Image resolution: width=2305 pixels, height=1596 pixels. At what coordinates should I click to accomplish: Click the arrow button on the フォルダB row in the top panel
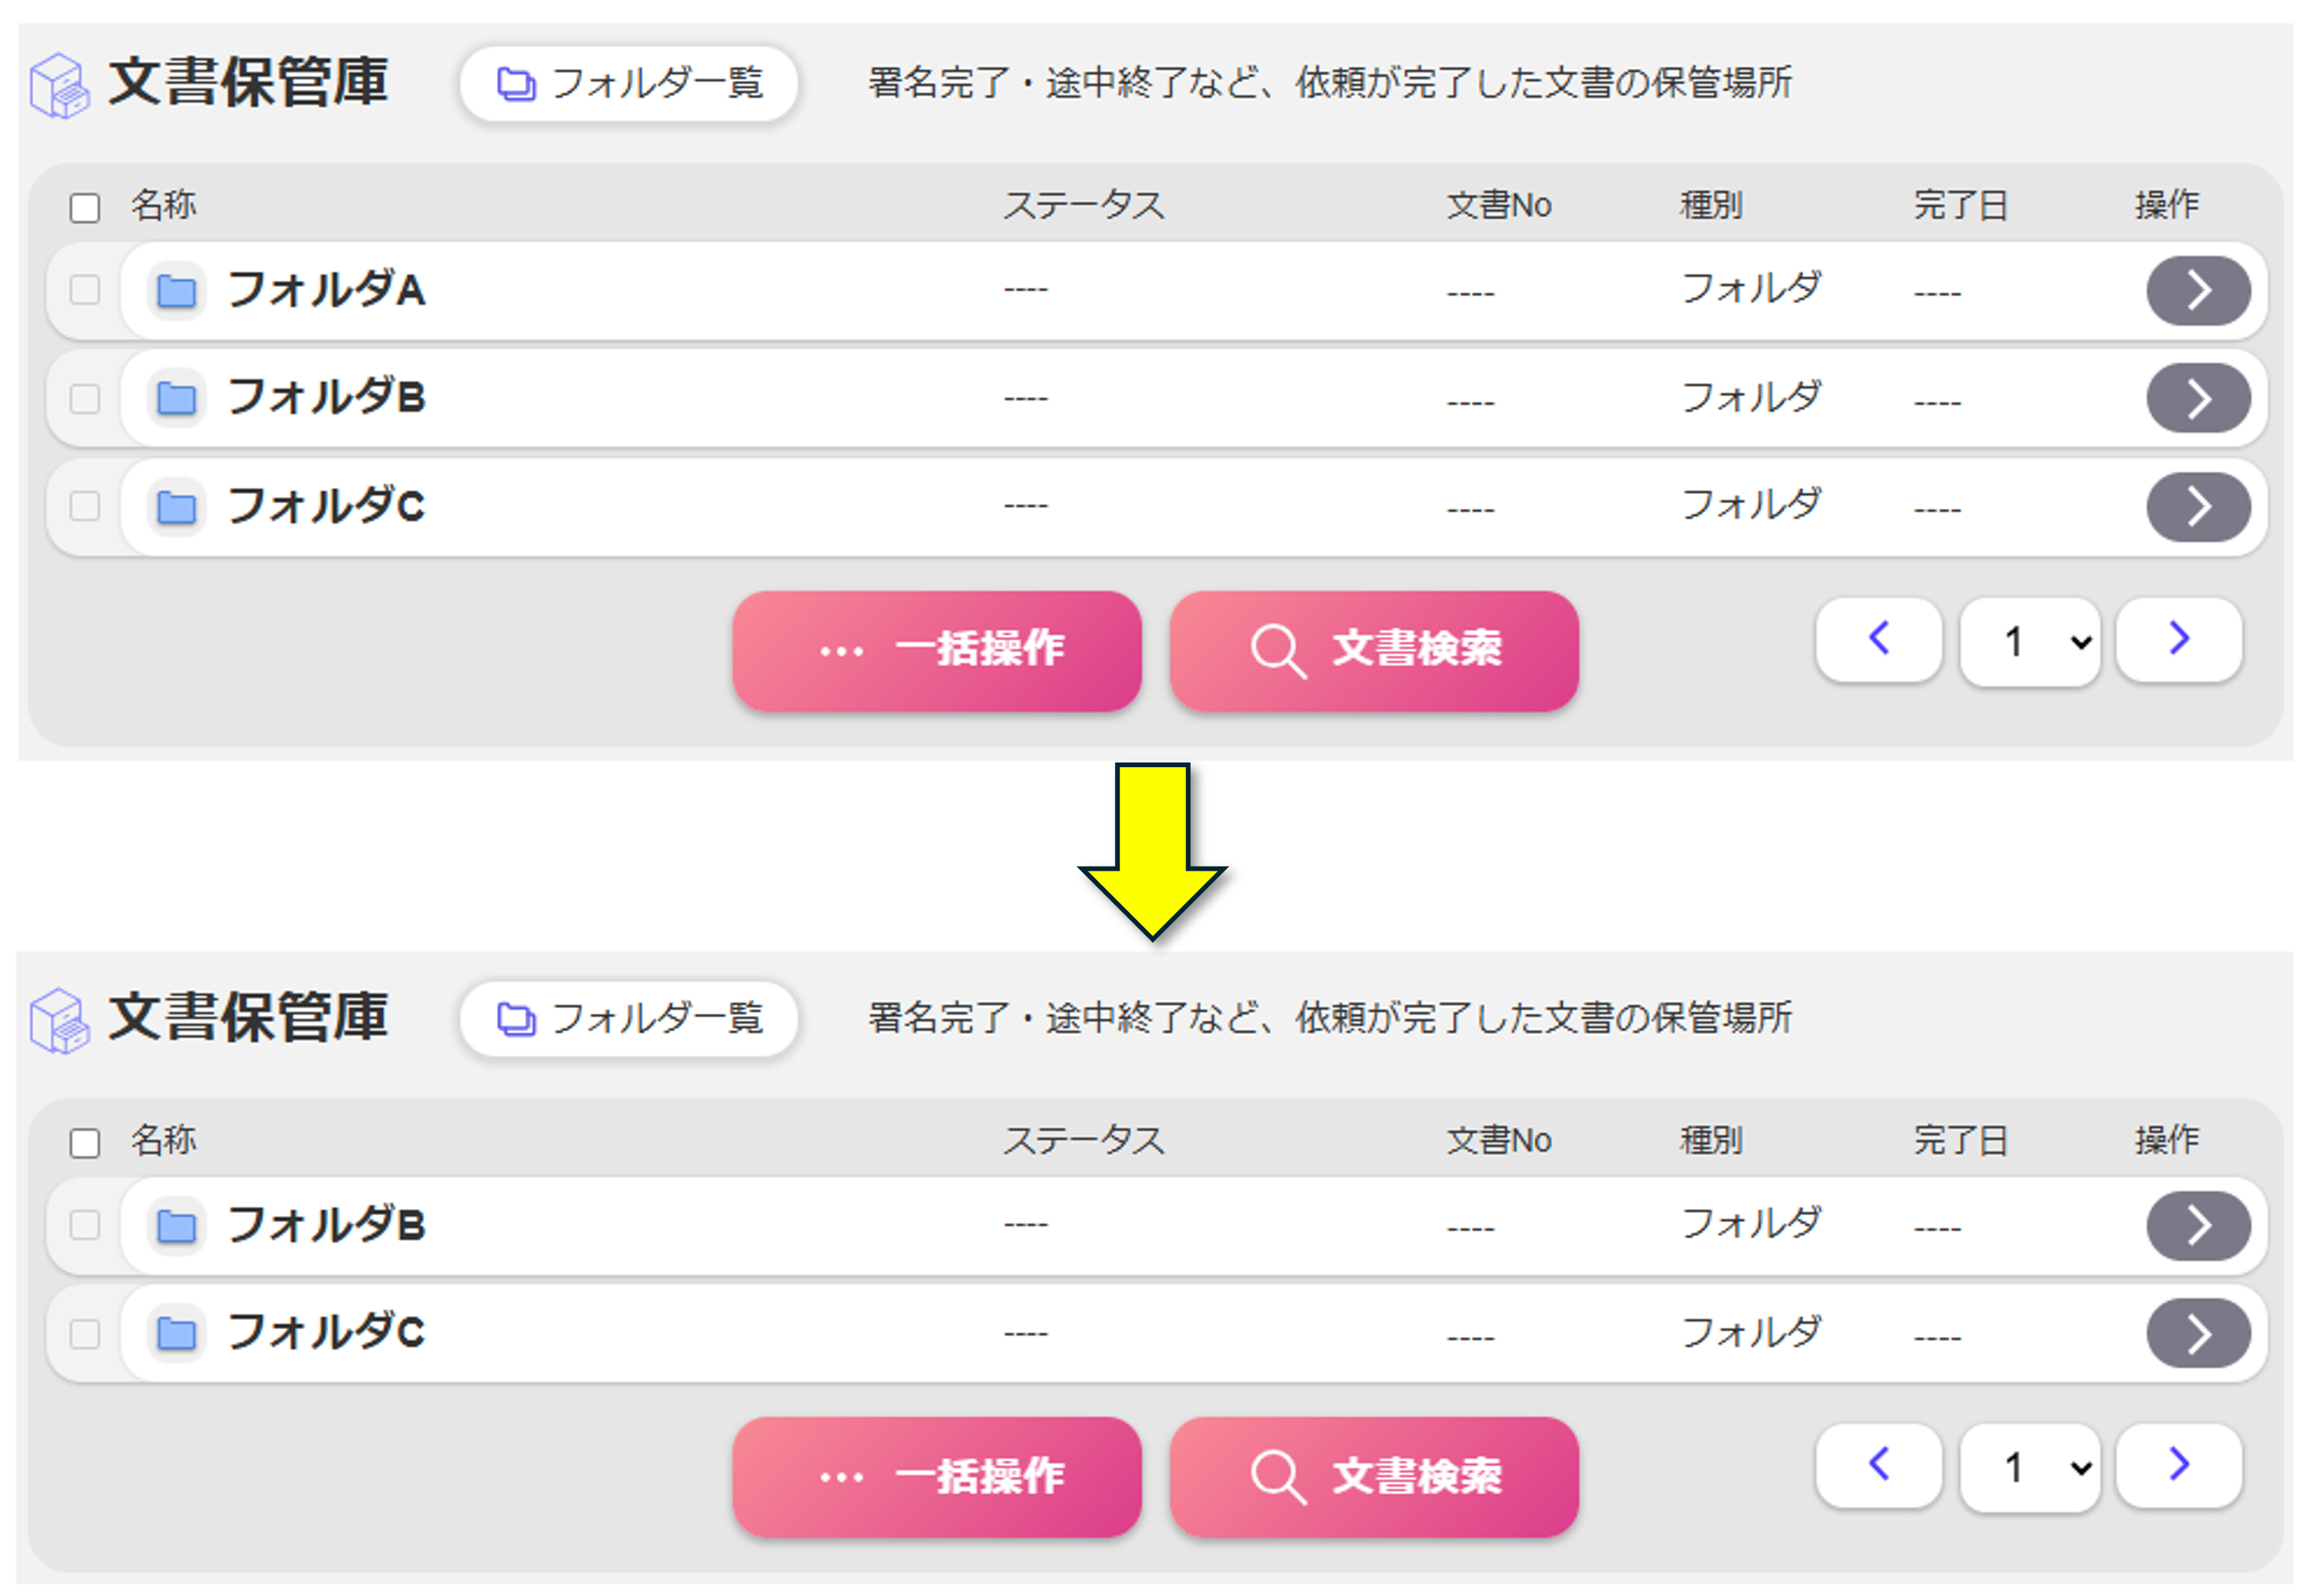2197,398
